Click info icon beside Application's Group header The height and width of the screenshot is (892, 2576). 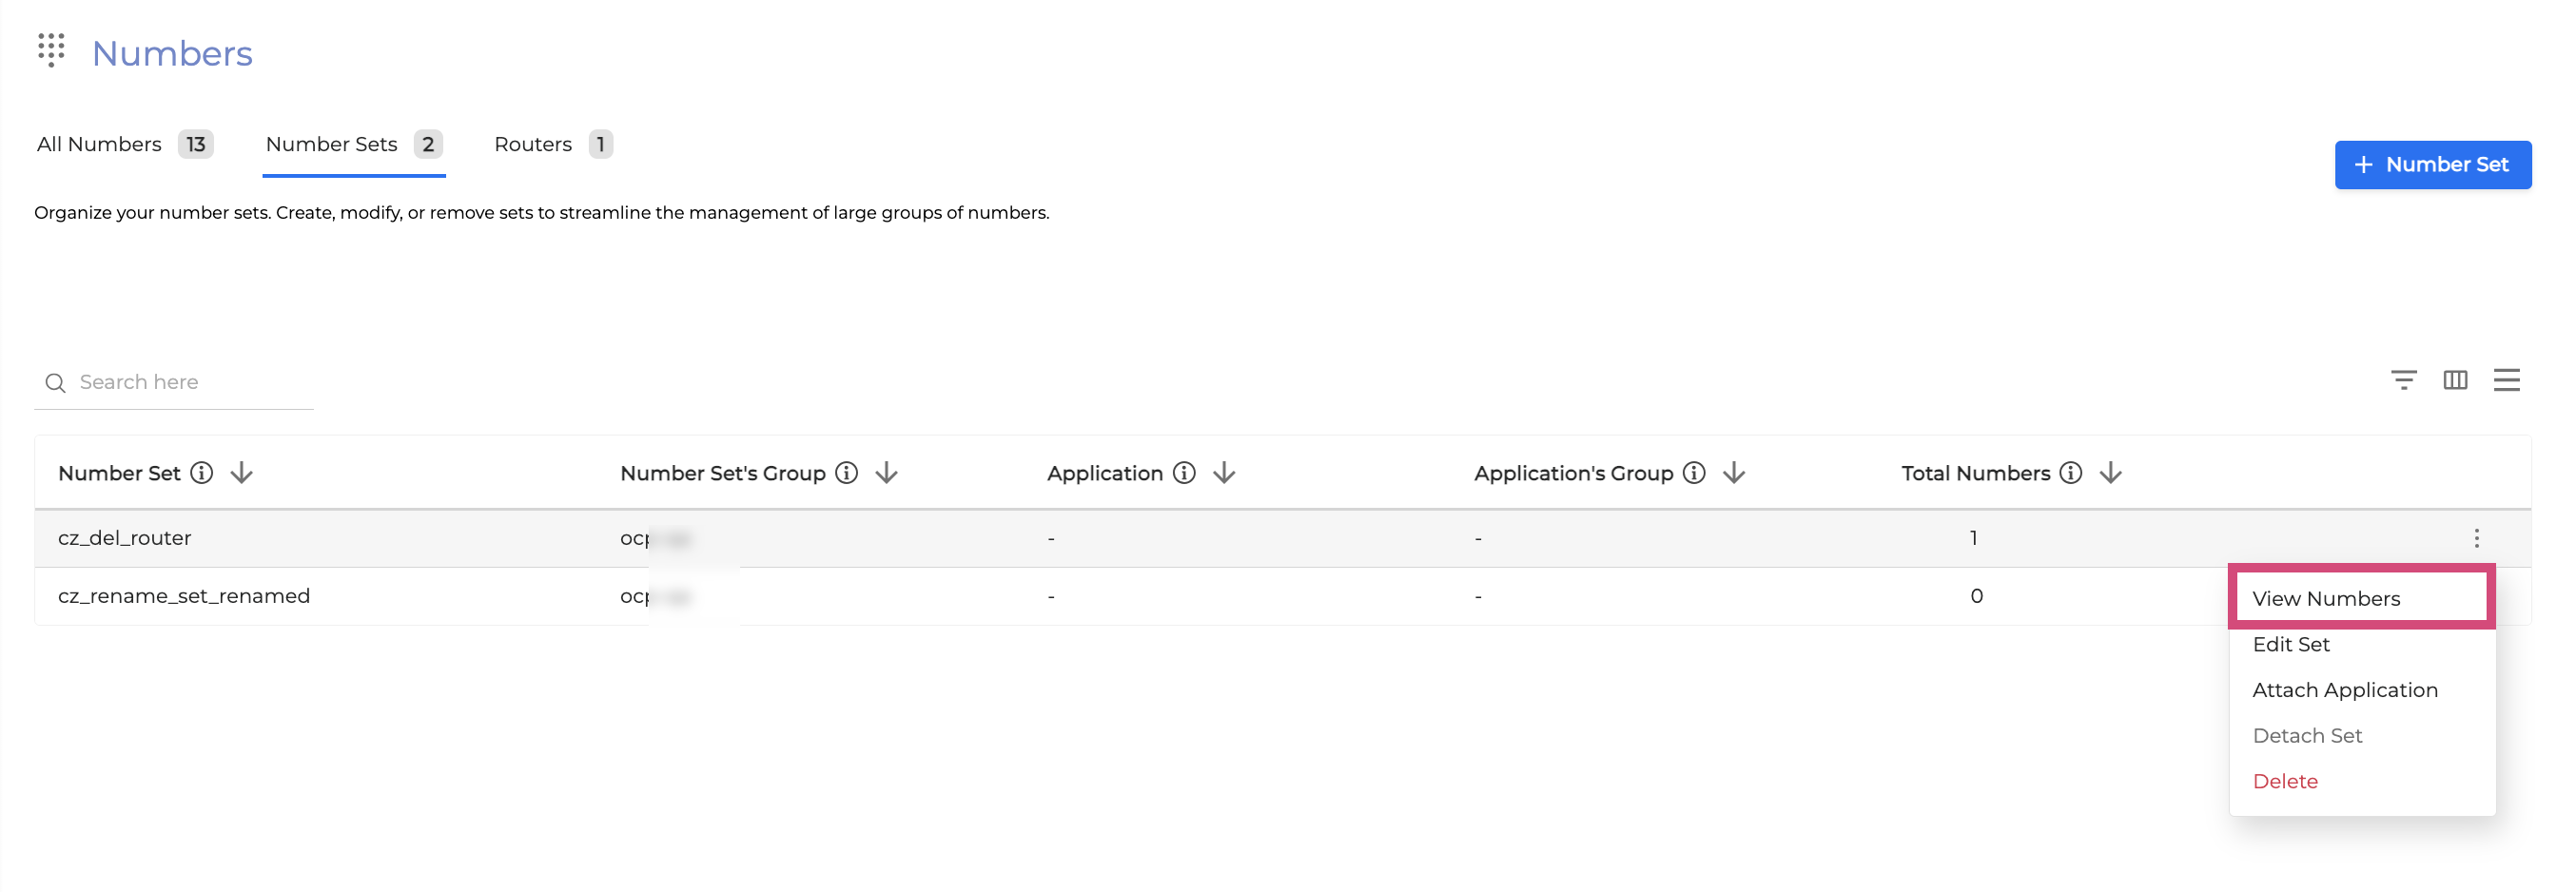click(1694, 473)
